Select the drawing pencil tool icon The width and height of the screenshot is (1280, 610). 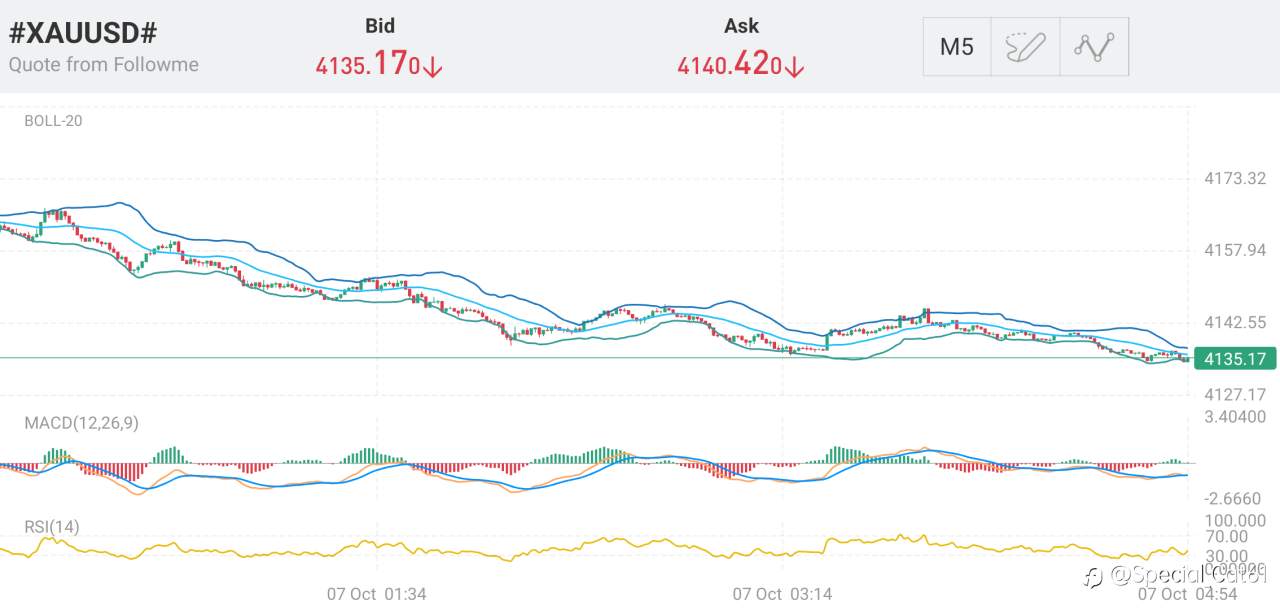[x=1025, y=46]
